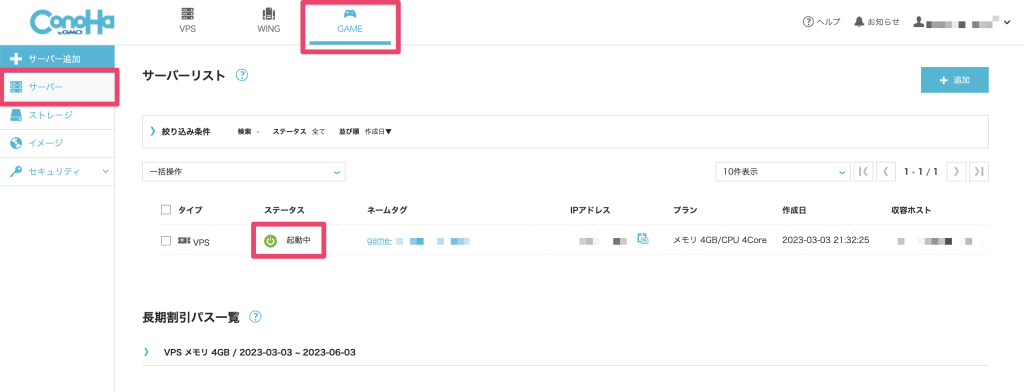Copy the IP address icon

click(643, 238)
